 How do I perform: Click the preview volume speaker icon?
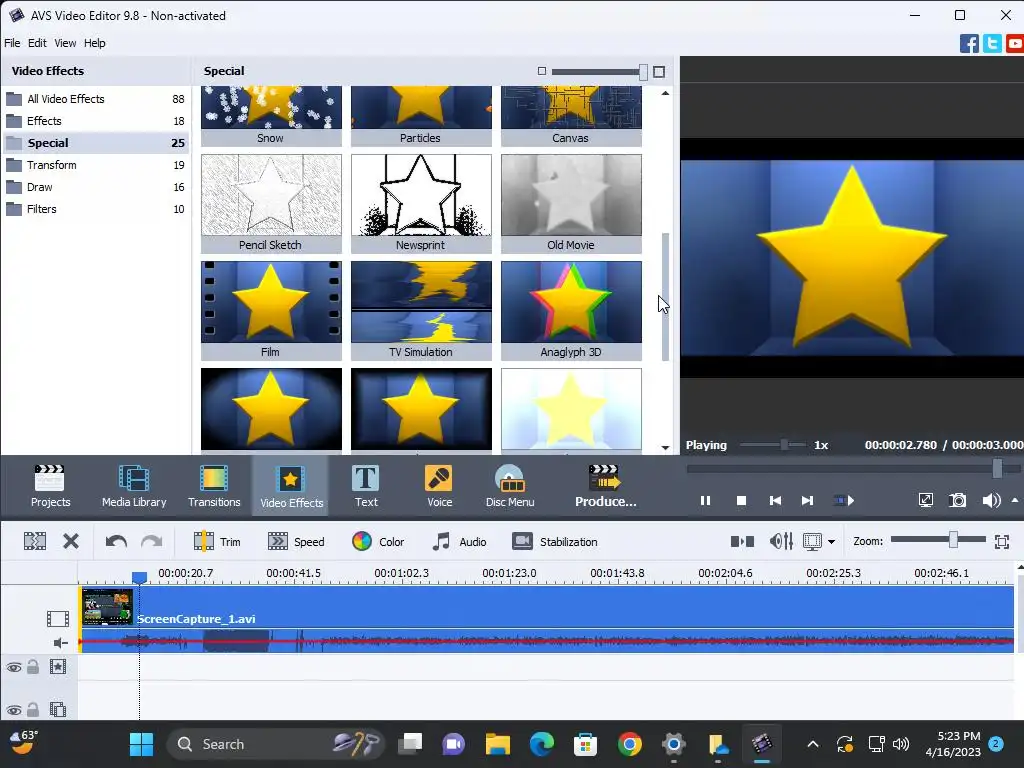click(991, 501)
